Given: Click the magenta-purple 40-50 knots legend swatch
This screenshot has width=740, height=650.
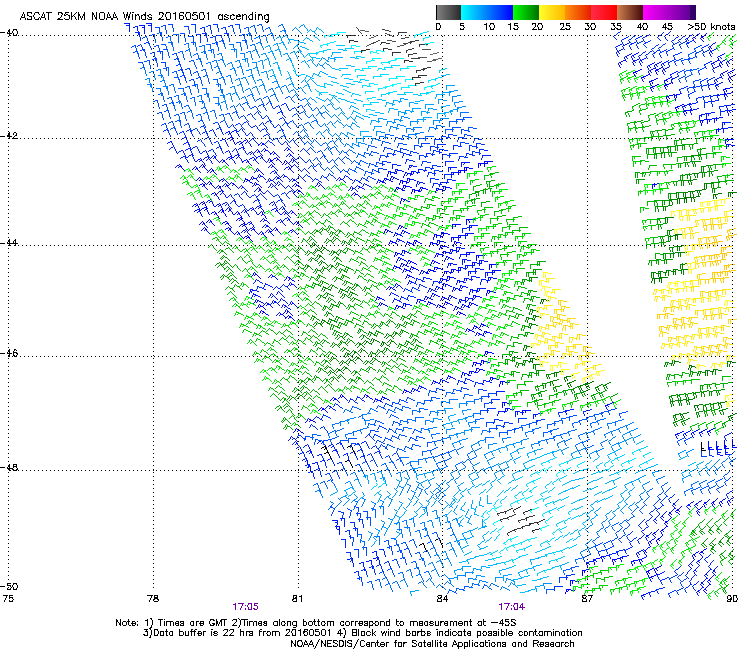Looking at the screenshot, I should coord(669,12).
